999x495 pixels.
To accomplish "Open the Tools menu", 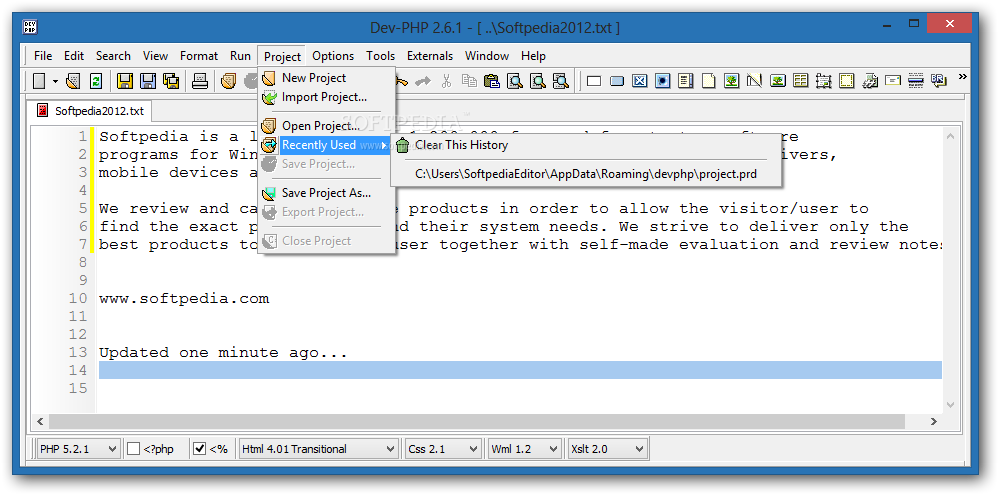I will click(380, 56).
